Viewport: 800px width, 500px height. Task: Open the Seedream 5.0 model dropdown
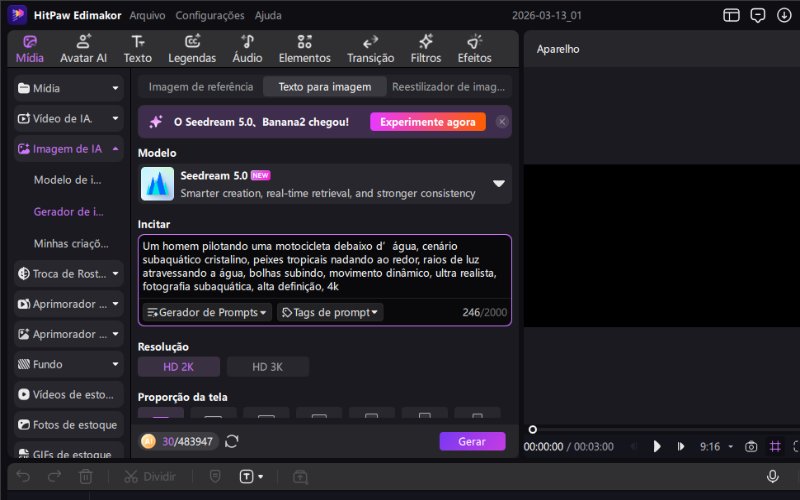click(x=498, y=183)
